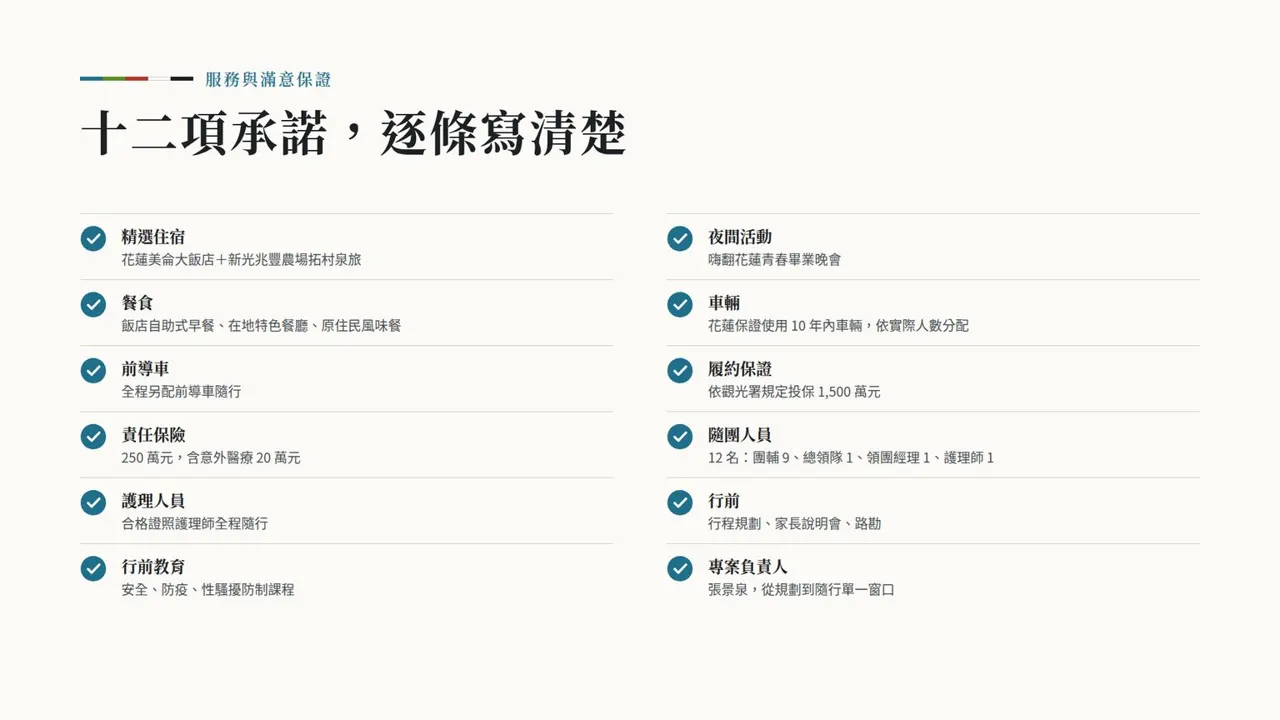Click the check icon beside 夜間活動
This screenshot has width=1280, height=720.
click(x=680, y=238)
